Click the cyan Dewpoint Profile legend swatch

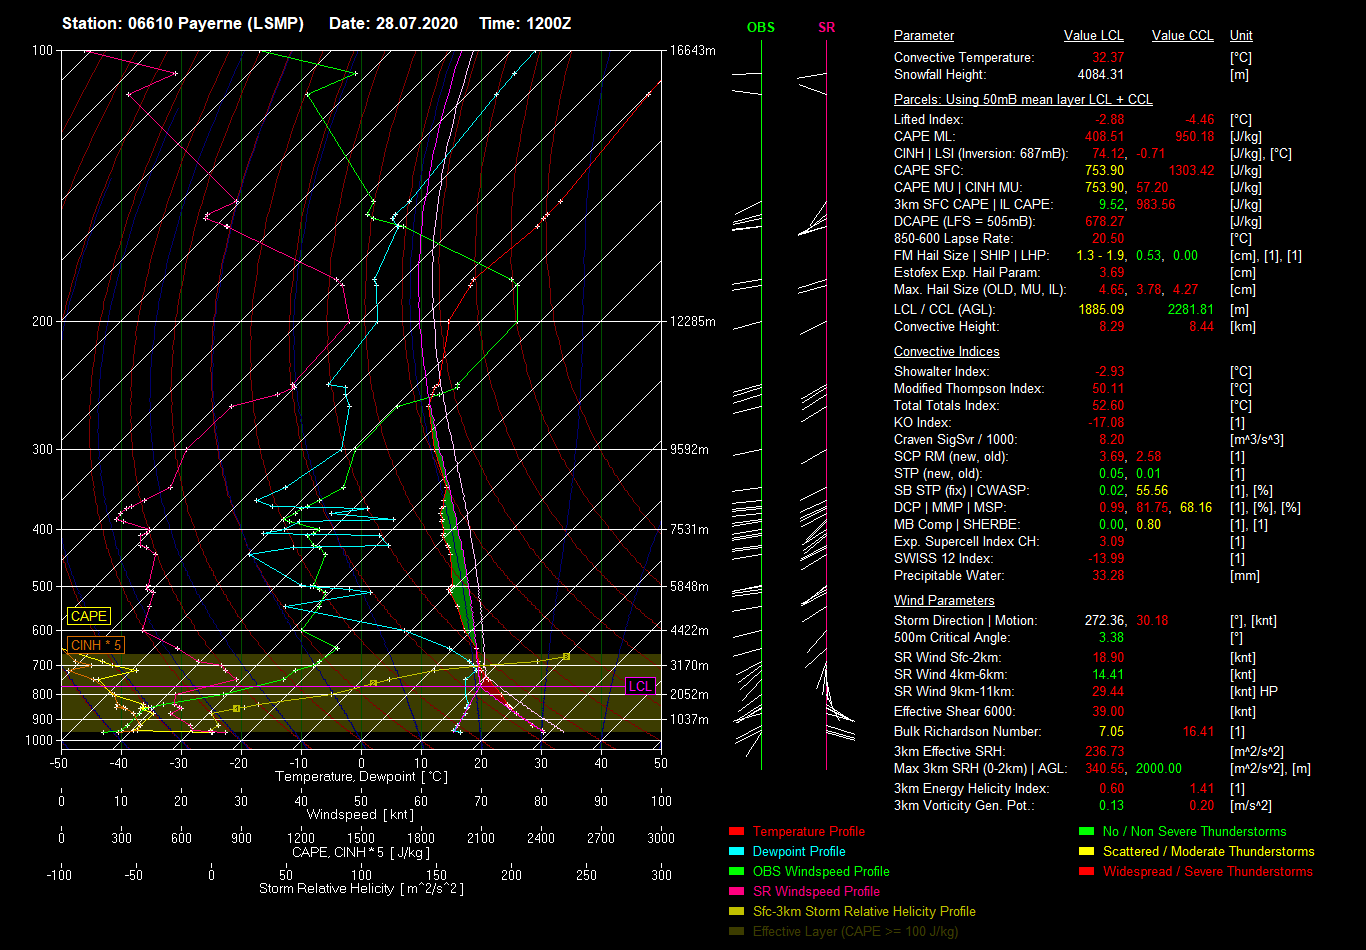tap(737, 851)
